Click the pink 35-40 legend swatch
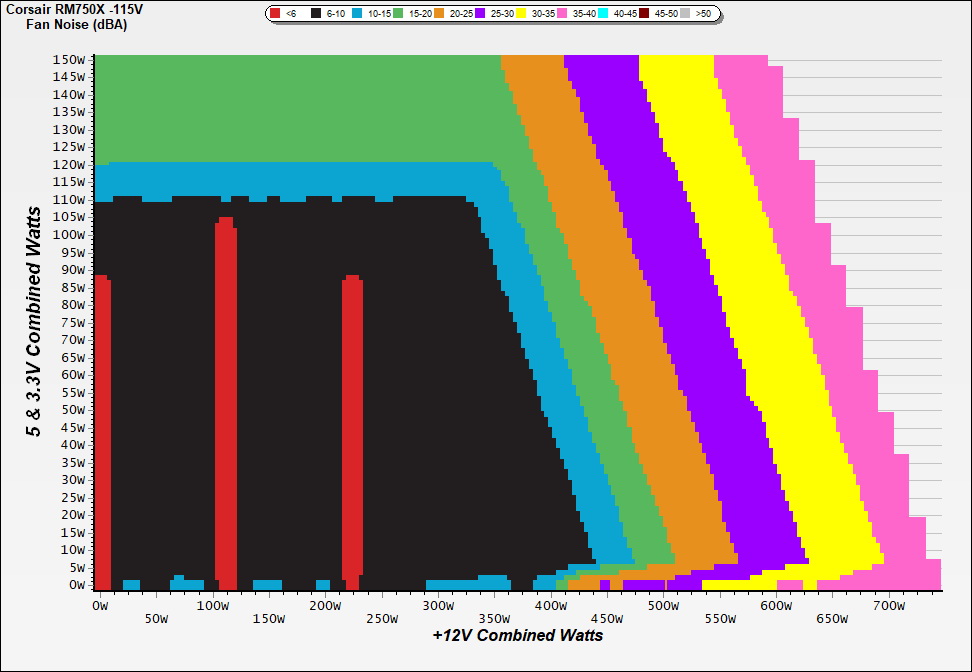The width and height of the screenshot is (972, 672). [561, 14]
